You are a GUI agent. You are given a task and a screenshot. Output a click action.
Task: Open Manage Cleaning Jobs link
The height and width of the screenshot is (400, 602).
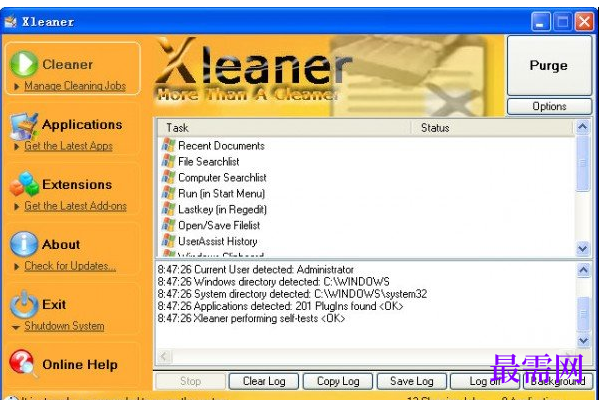point(75,86)
